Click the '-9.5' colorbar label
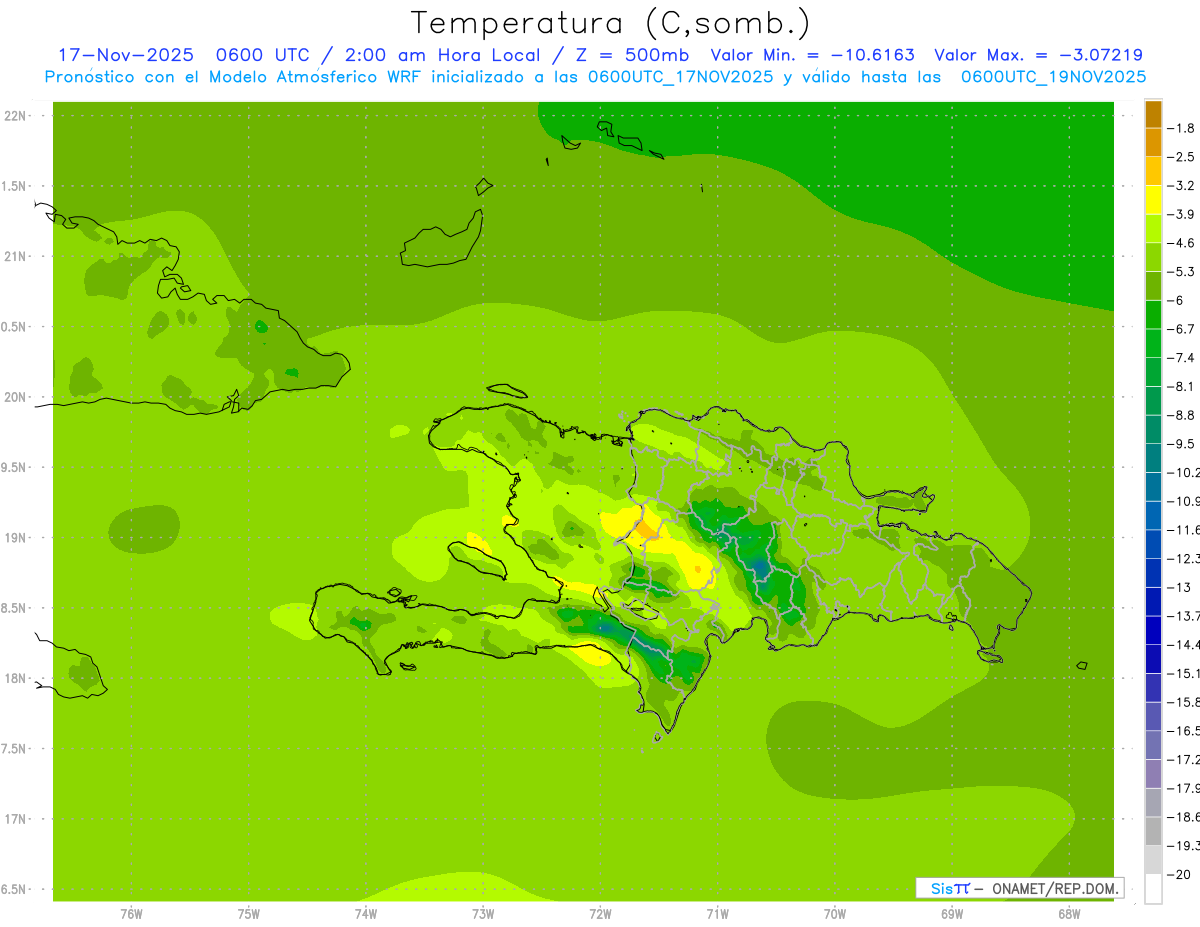This screenshot has width=1200, height=927. click(x=1181, y=443)
